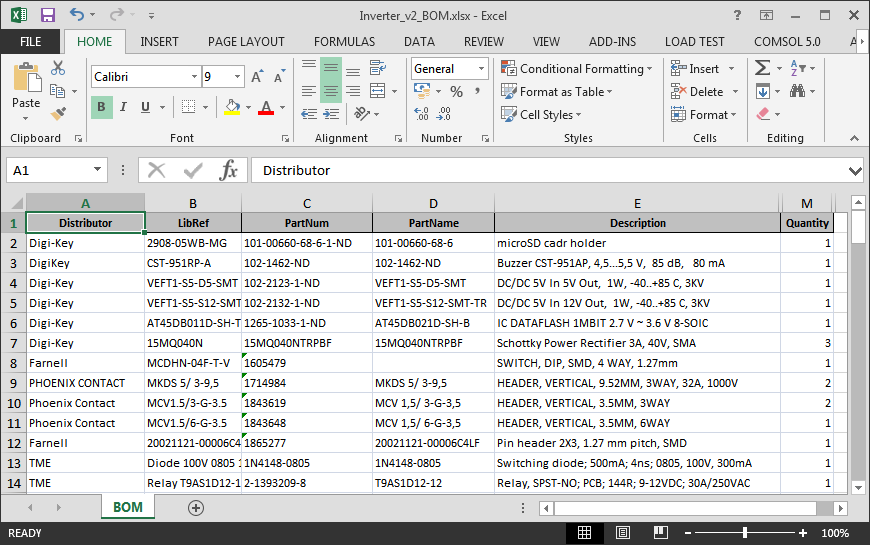Click the AutoSum sigma icon
This screenshot has height=545, width=870.
click(762, 68)
